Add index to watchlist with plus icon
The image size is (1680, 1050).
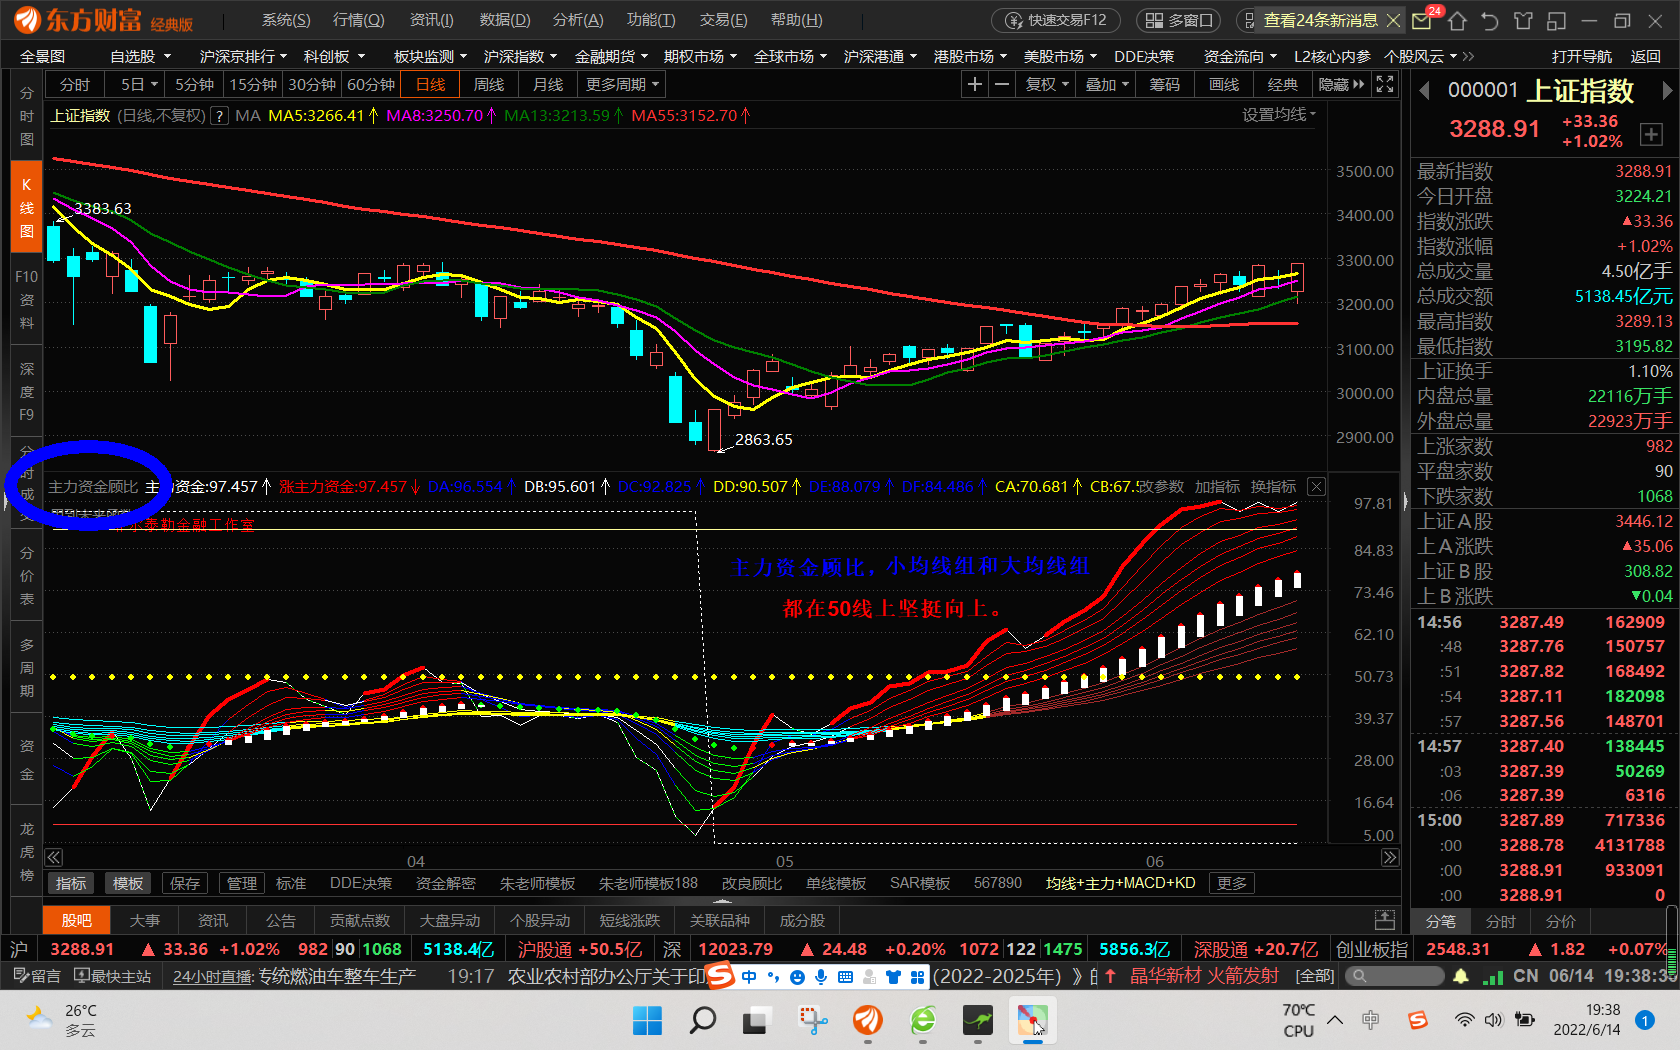pyautogui.click(x=1651, y=136)
